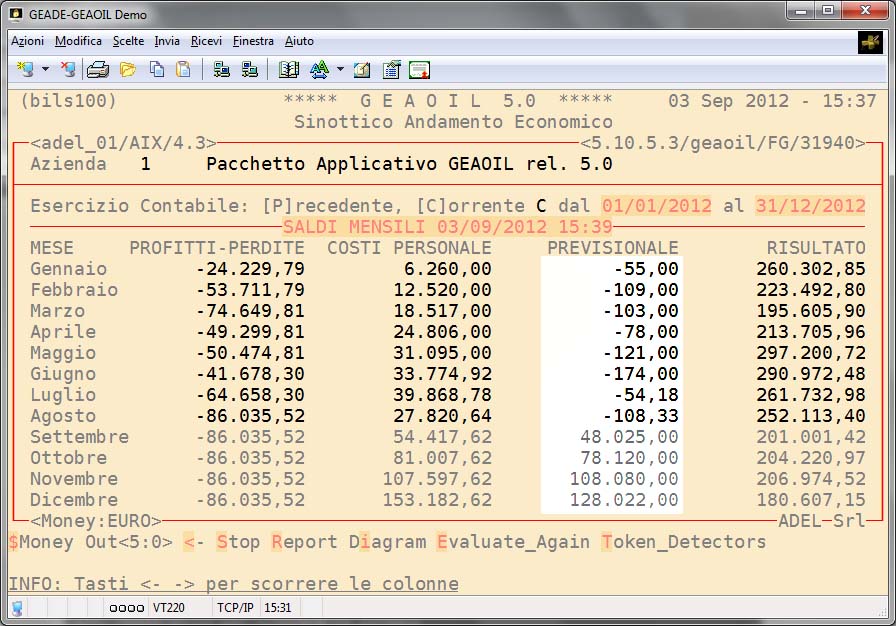Viewport: 896px width, 626px height.
Task: Open the Finestra menu
Action: click(253, 41)
